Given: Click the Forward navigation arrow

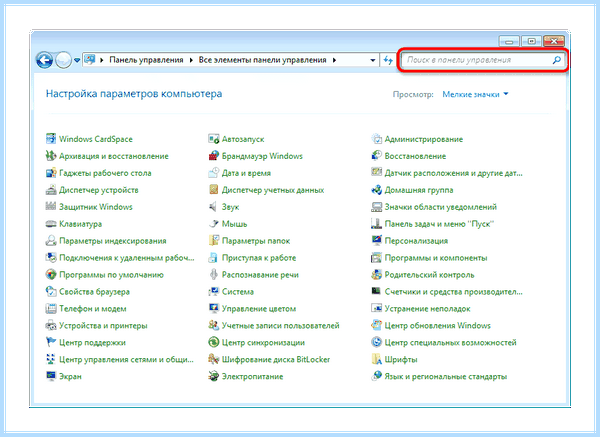Looking at the screenshot, I should pos(63,60).
